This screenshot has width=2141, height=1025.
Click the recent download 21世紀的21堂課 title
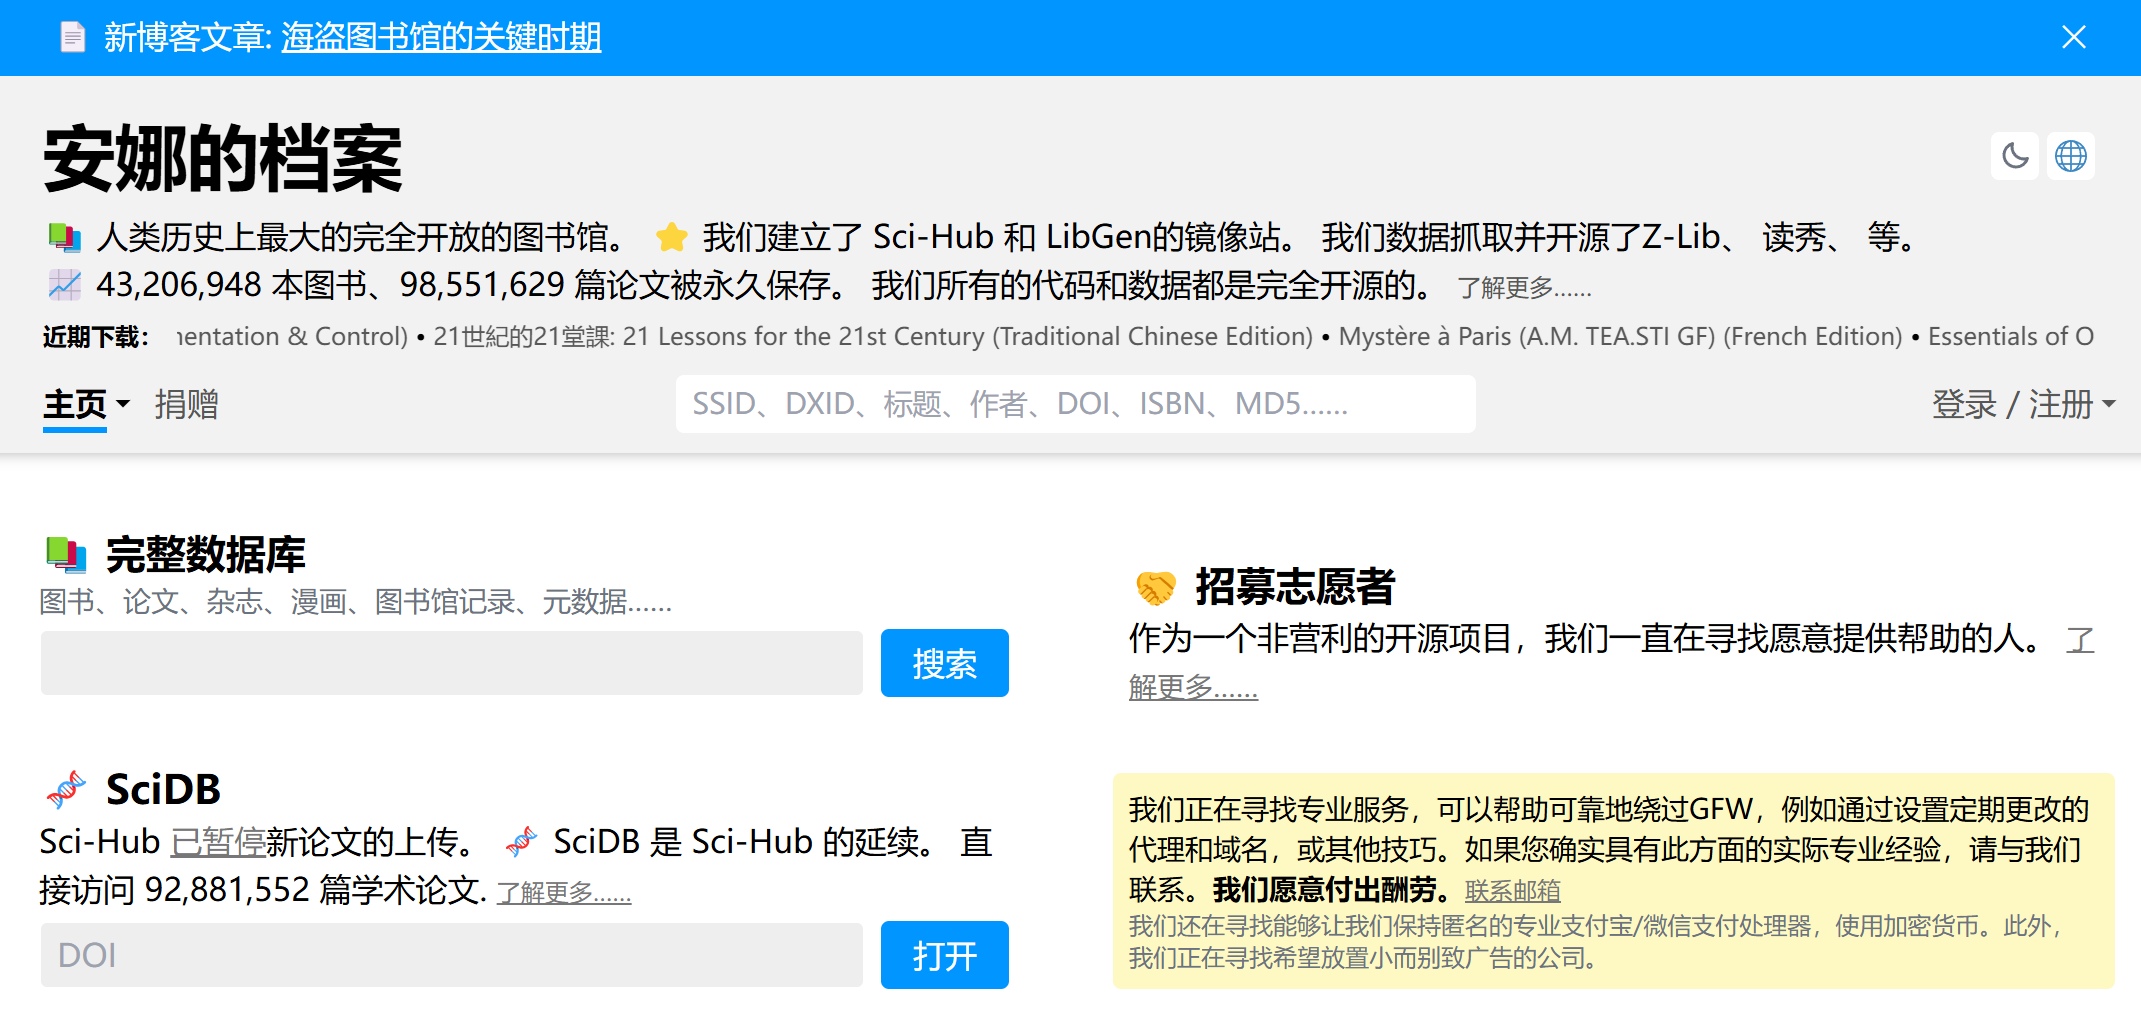coord(873,336)
